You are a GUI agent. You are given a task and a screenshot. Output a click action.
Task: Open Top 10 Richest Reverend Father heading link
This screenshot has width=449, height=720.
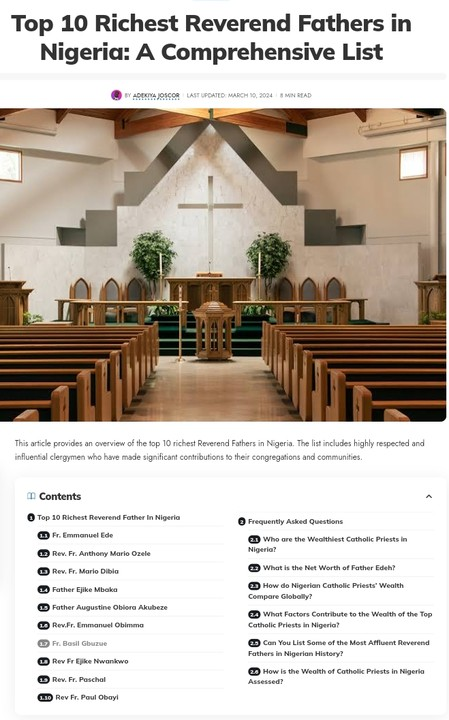click(x=109, y=518)
